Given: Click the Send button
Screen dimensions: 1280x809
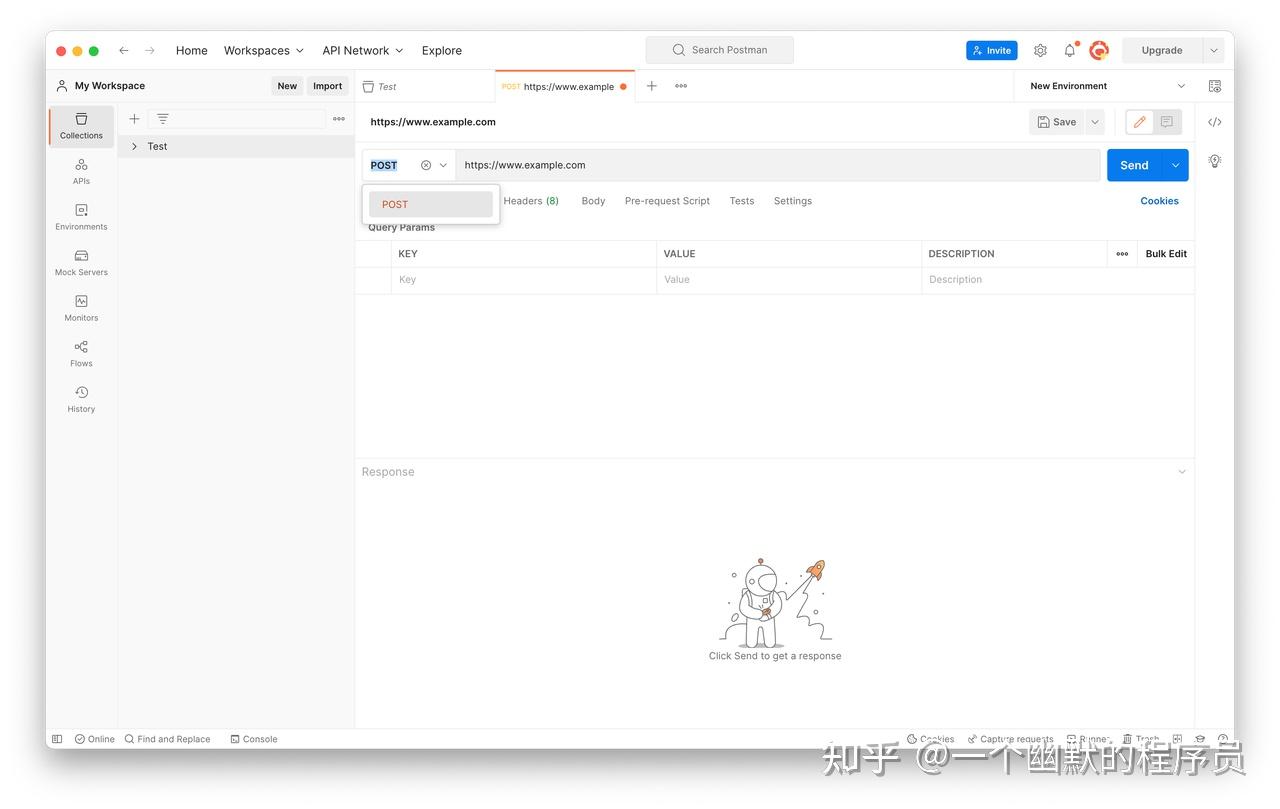Looking at the screenshot, I should point(1133,164).
